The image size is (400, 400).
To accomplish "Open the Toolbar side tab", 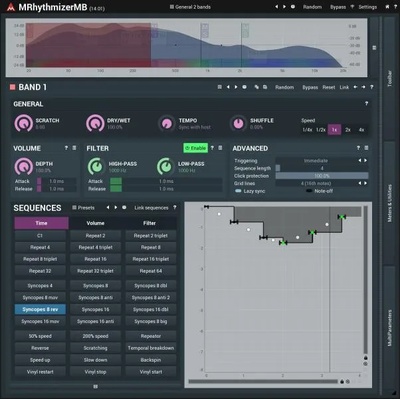I will tap(390, 79).
